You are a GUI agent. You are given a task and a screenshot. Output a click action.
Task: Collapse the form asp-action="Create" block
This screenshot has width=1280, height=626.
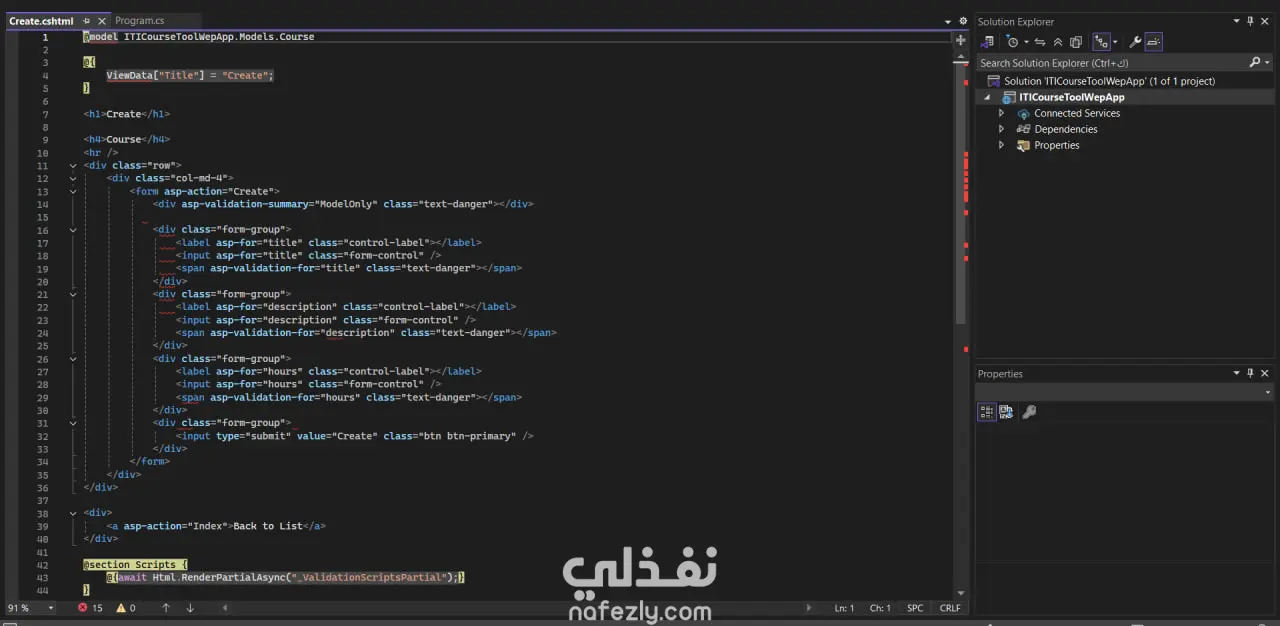pos(72,191)
